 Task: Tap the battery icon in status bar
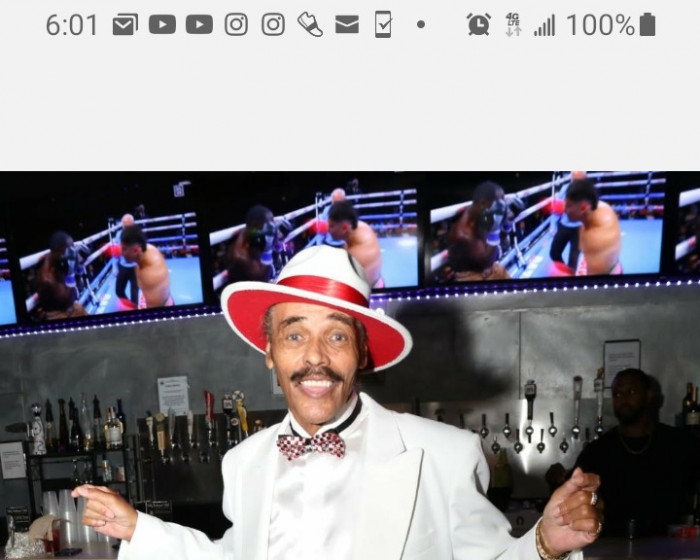(x=647, y=25)
